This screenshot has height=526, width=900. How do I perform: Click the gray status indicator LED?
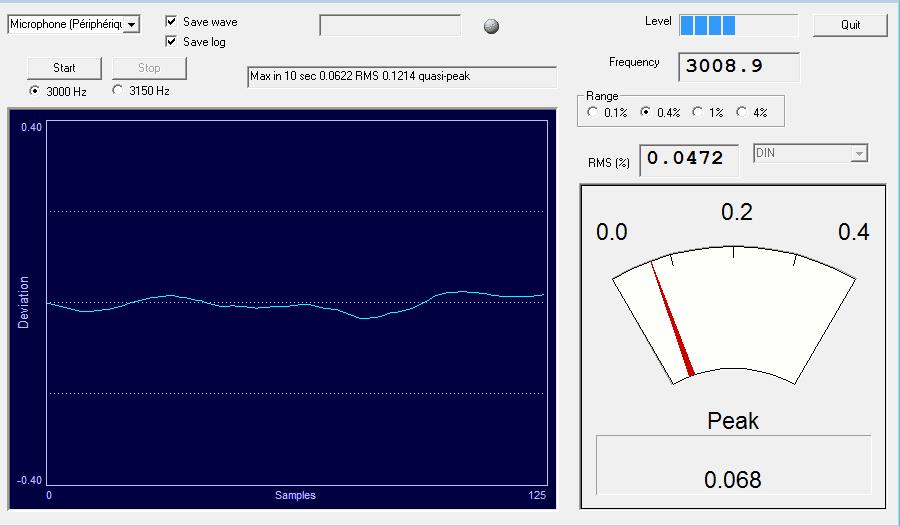491,27
